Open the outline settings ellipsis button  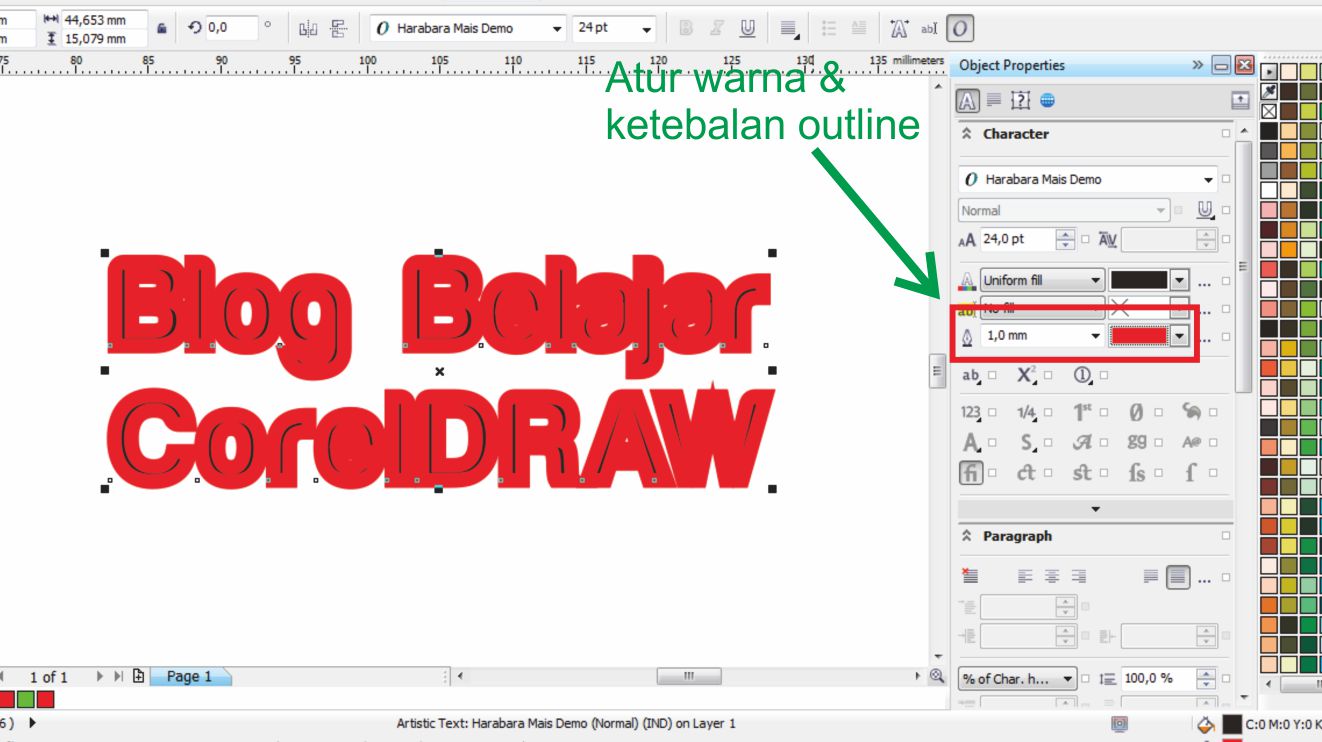coord(1204,338)
